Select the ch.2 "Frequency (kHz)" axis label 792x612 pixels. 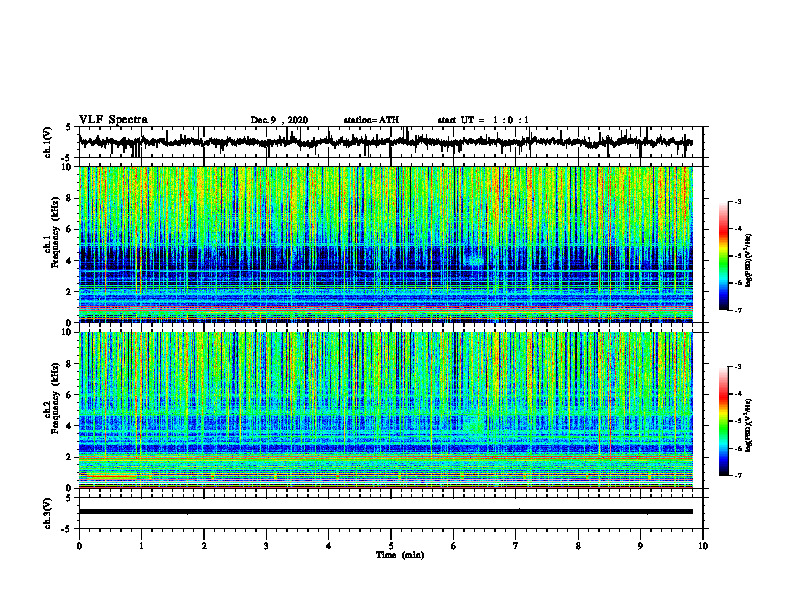(55, 398)
